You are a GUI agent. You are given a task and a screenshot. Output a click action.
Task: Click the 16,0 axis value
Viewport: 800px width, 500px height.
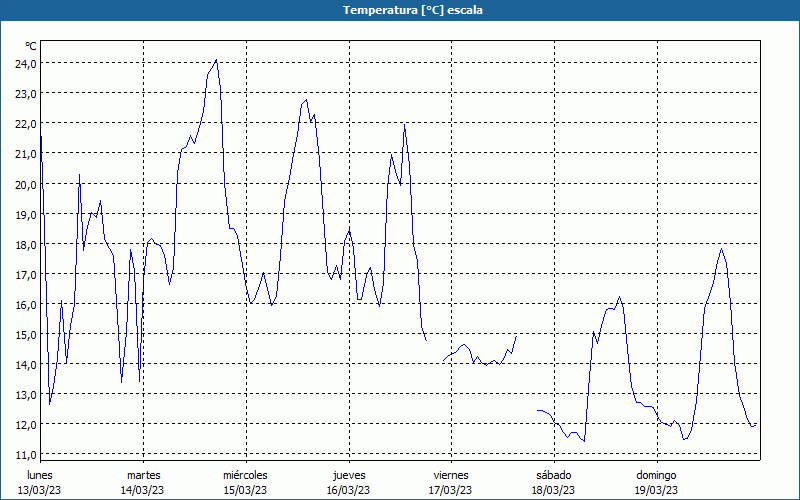pyautogui.click(x=27, y=305)
